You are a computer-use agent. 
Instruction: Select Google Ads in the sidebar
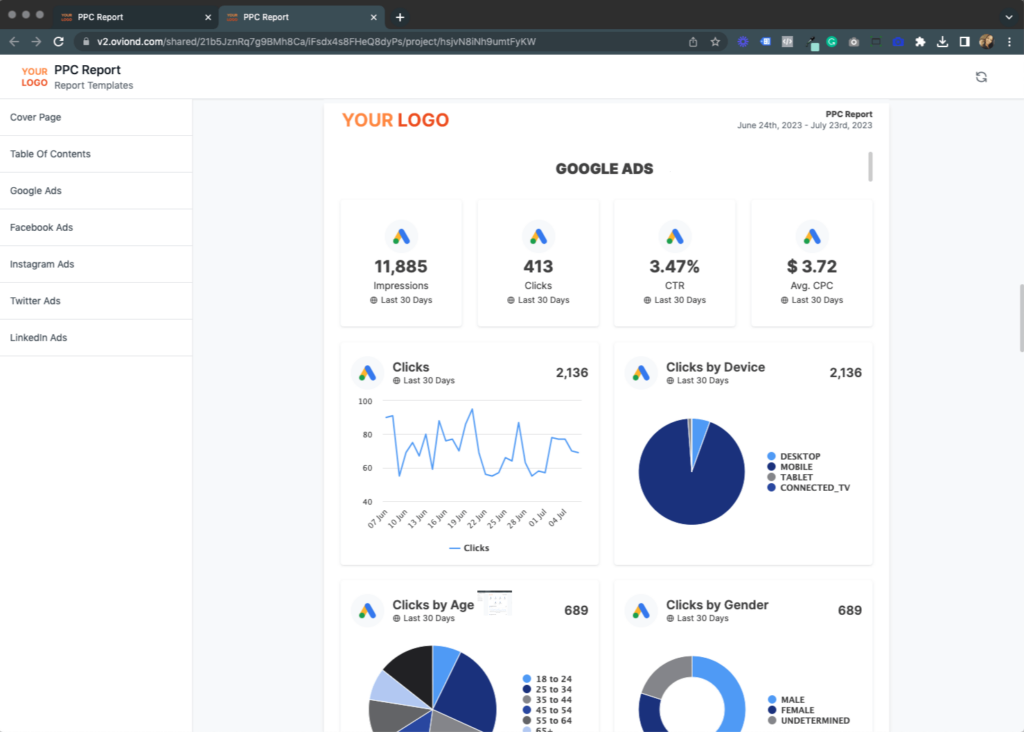(96, 191)
